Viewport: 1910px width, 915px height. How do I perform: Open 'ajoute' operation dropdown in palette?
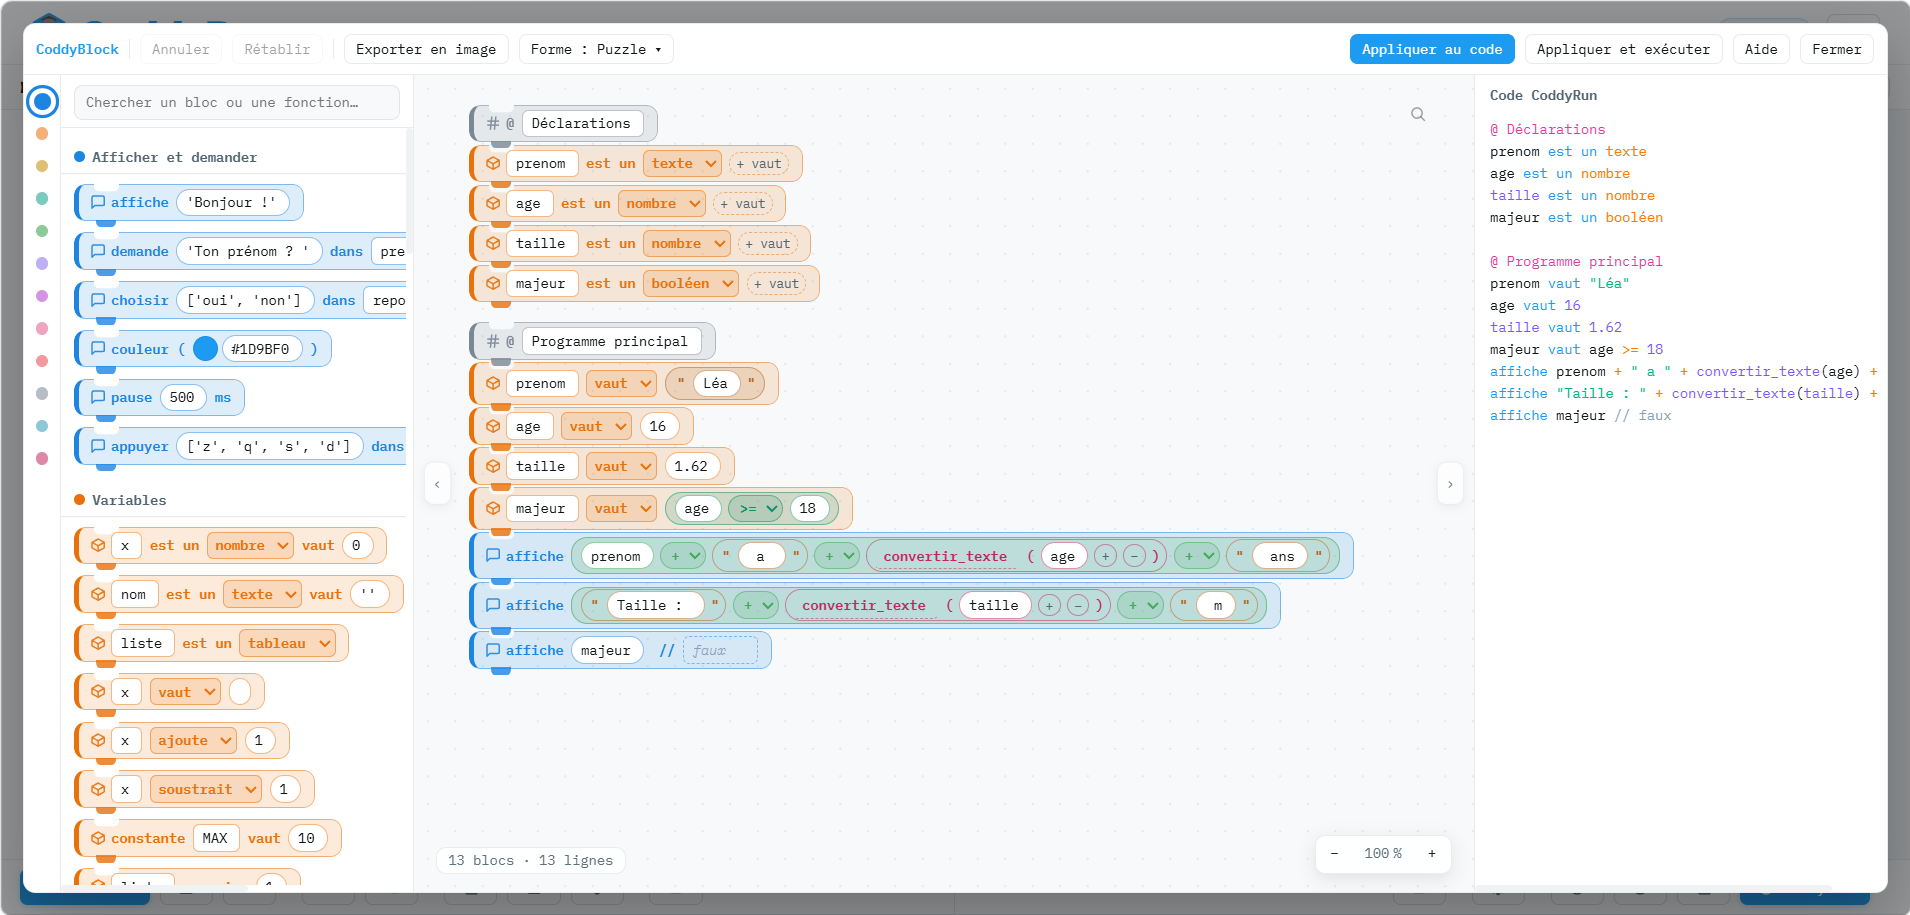click(194, 740)
